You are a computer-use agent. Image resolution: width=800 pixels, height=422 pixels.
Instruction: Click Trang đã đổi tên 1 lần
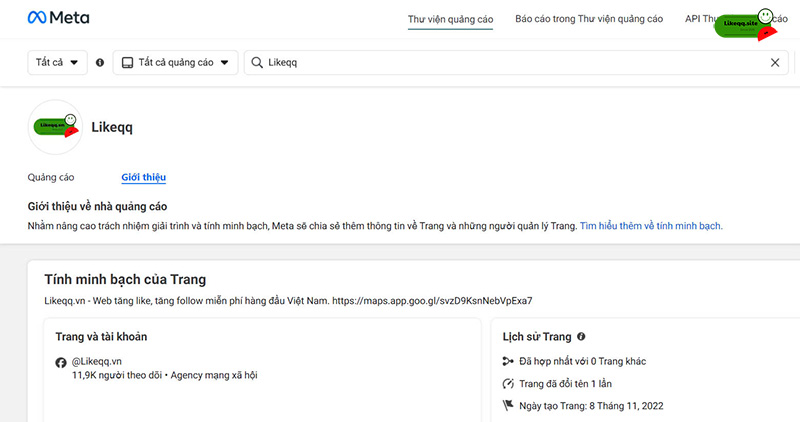click(565, 384)
